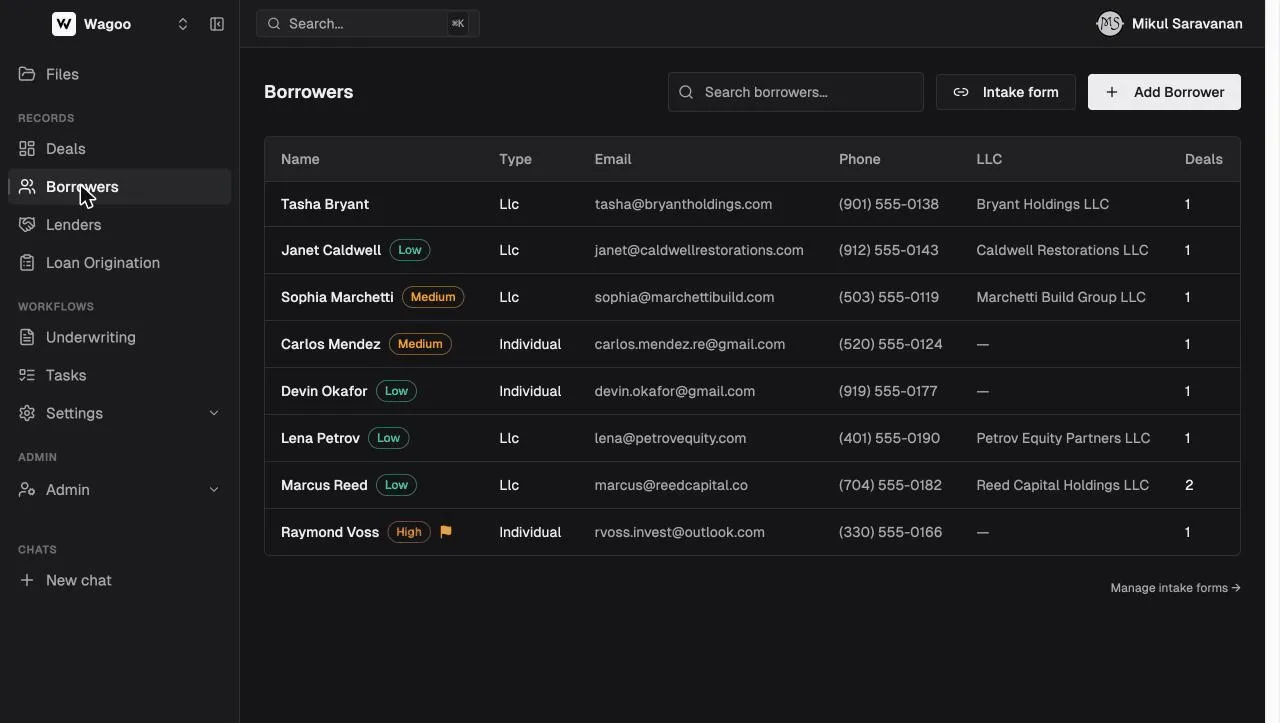Click the Add Borrower button
Viewport: 1280px width, 723px height.
(1164, 92)
